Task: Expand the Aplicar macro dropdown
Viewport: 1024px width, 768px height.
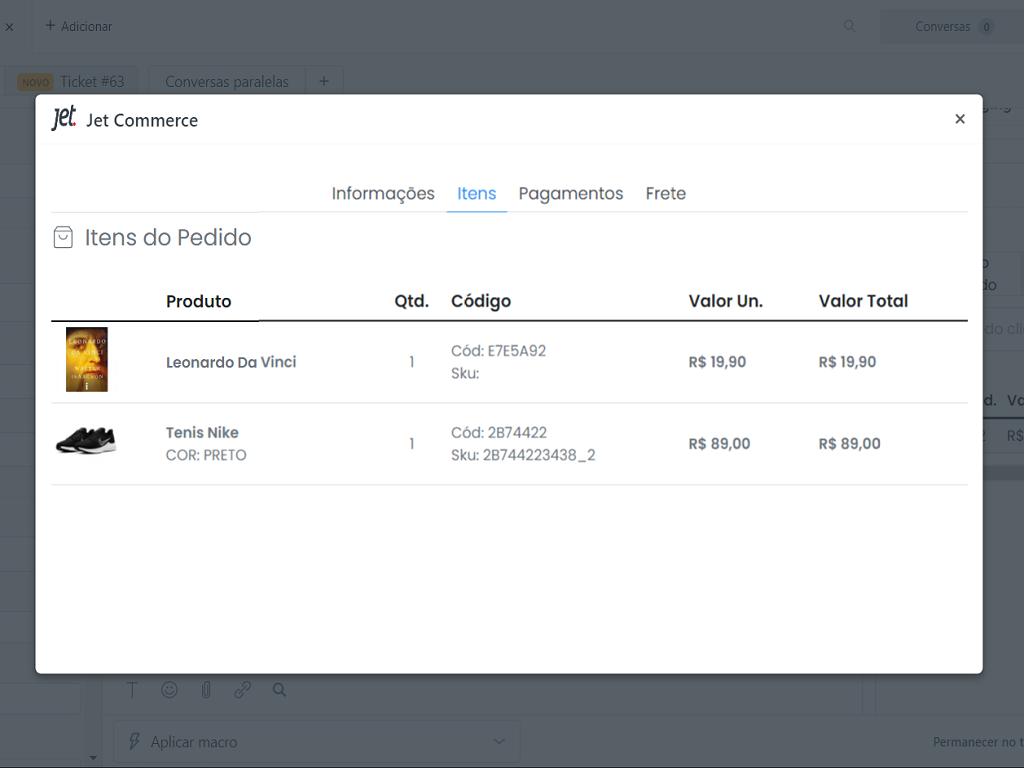Action: pos(499,742)
